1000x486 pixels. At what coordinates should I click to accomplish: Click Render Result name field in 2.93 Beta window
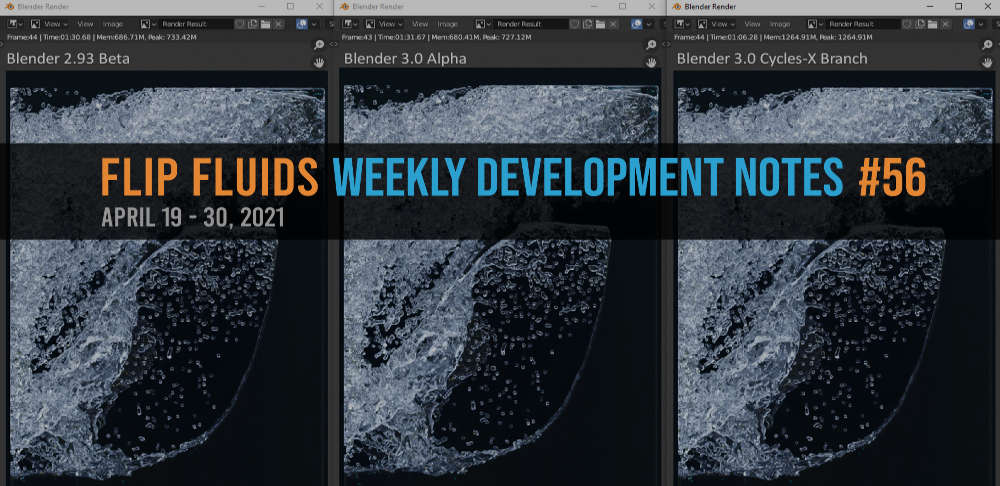(x=196, y=24)
